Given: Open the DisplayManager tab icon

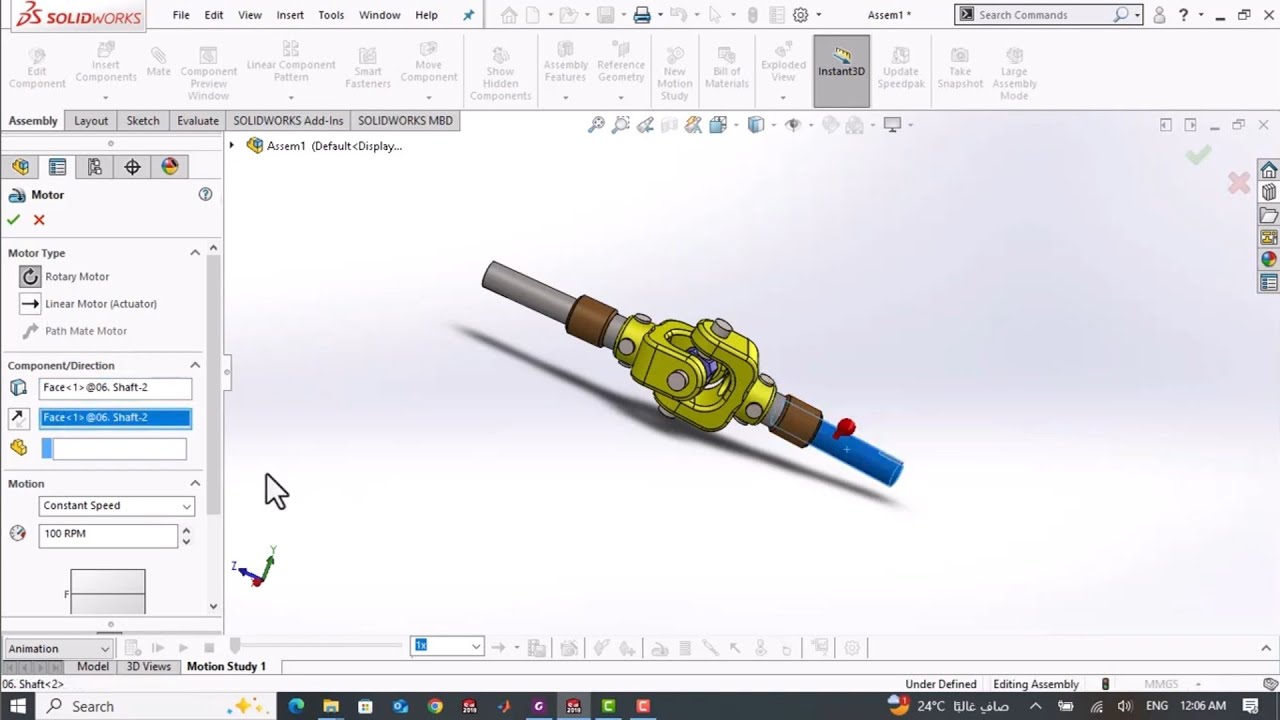Looking at the screenshot, I should click(x=170, y=167).
